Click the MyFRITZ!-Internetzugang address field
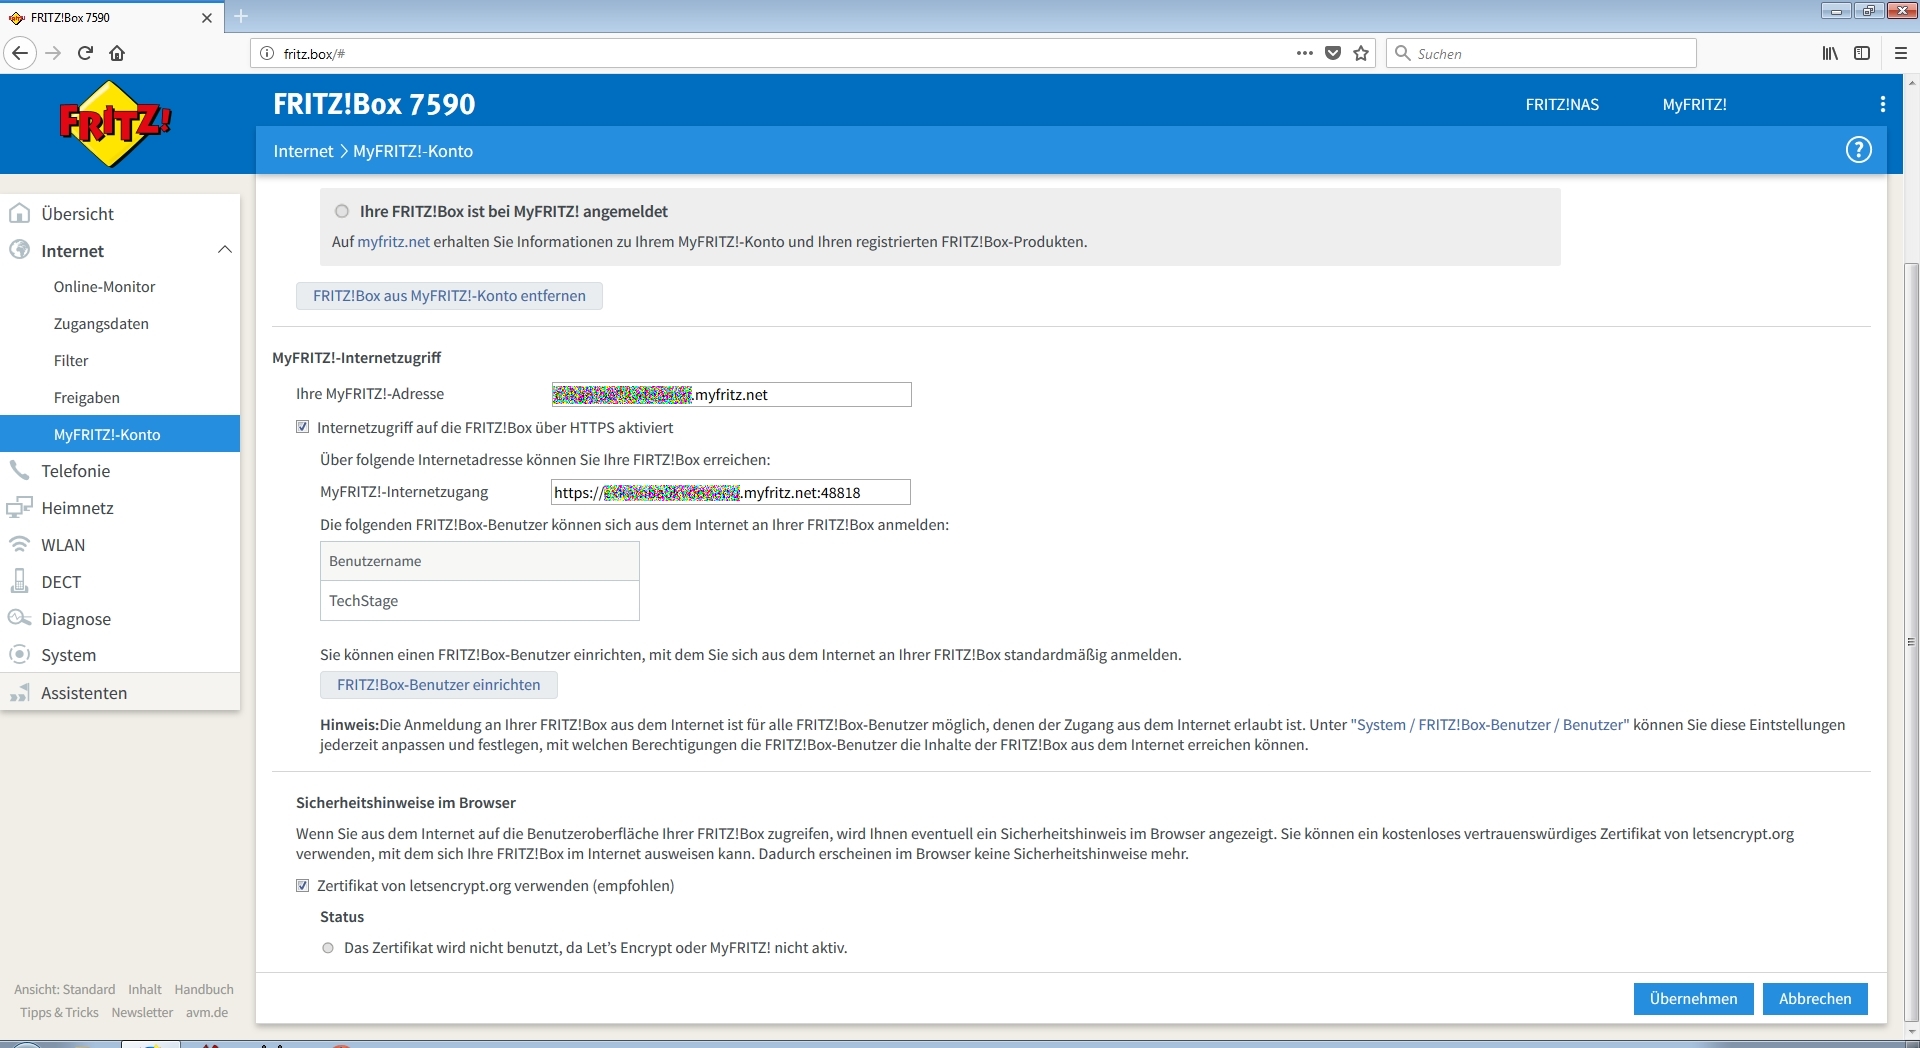The image size is (1920, 1048). [731, 492]
